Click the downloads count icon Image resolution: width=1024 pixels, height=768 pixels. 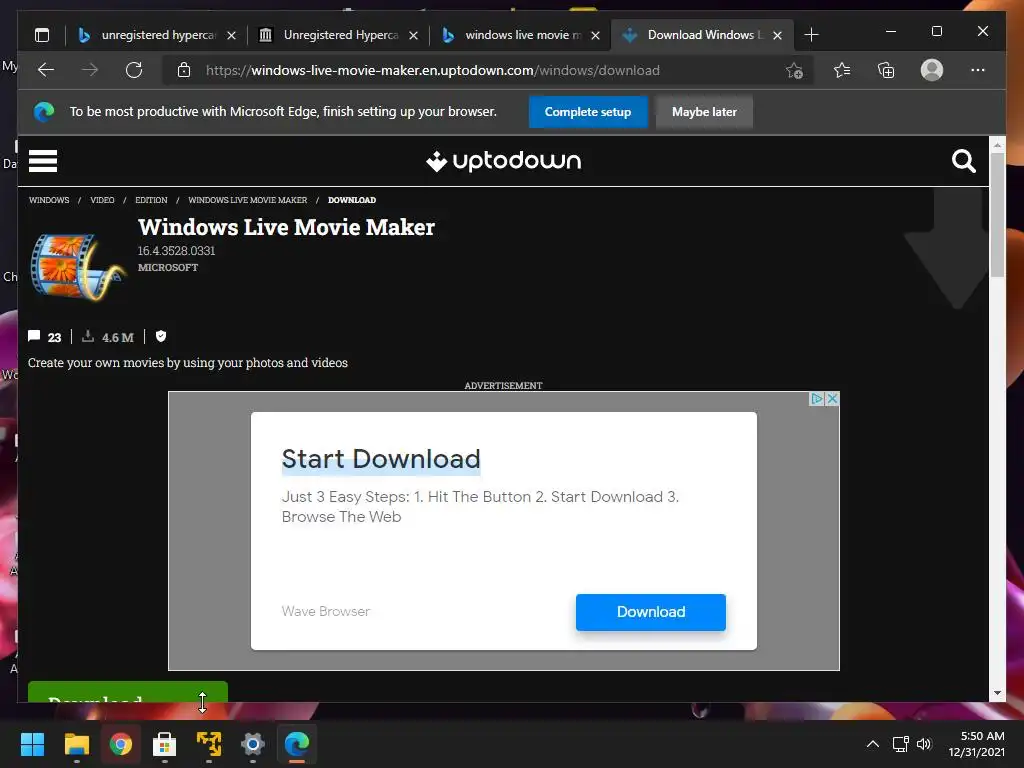tap(88, 336)
